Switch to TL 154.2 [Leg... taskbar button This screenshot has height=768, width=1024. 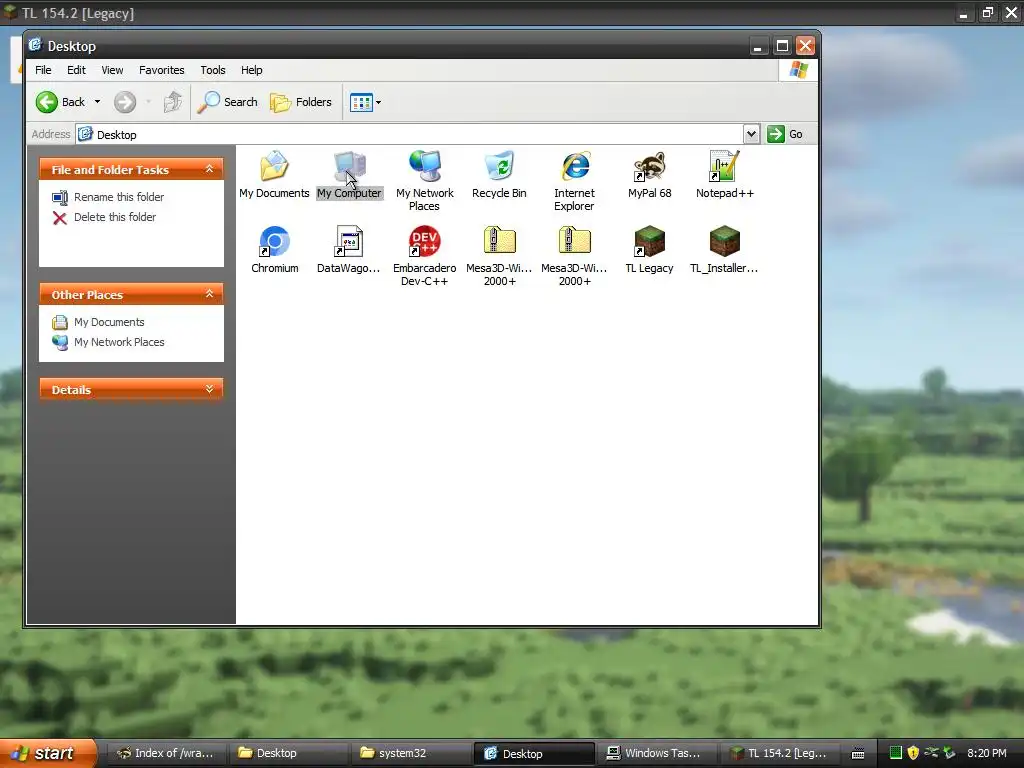[780, 753]
